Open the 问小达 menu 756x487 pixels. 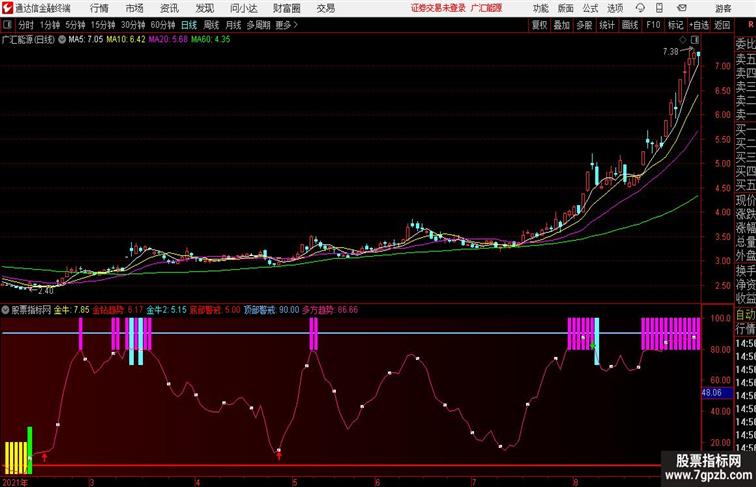click(243, 8)
